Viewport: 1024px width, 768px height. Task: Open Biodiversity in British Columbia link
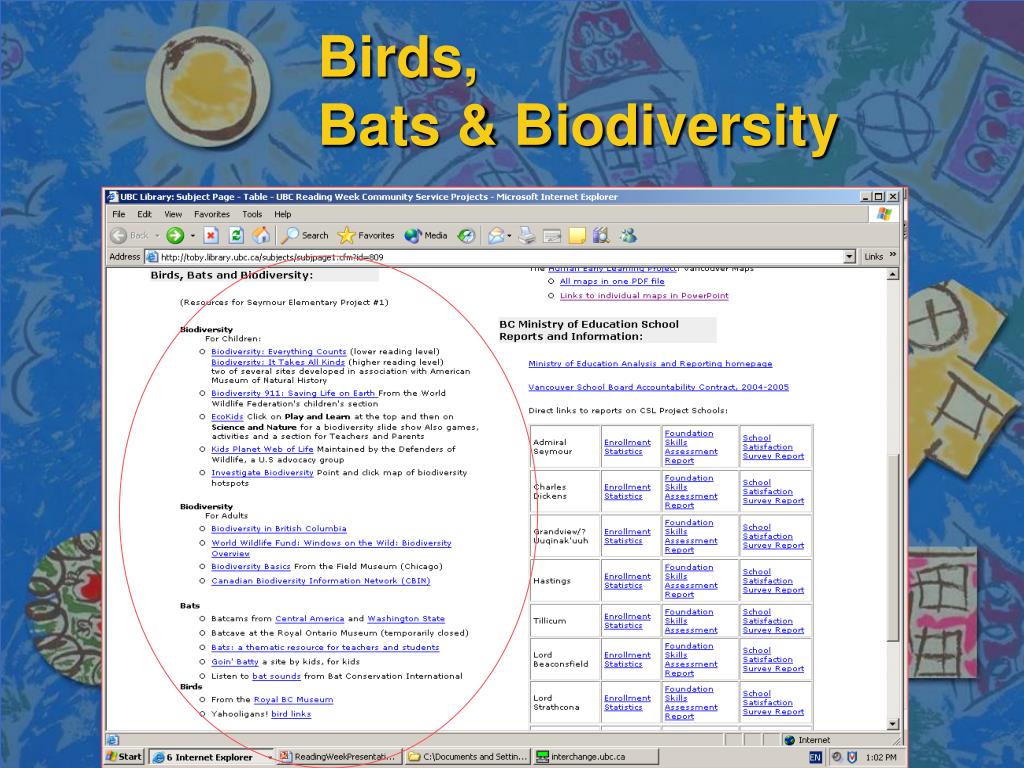(279, 529)
